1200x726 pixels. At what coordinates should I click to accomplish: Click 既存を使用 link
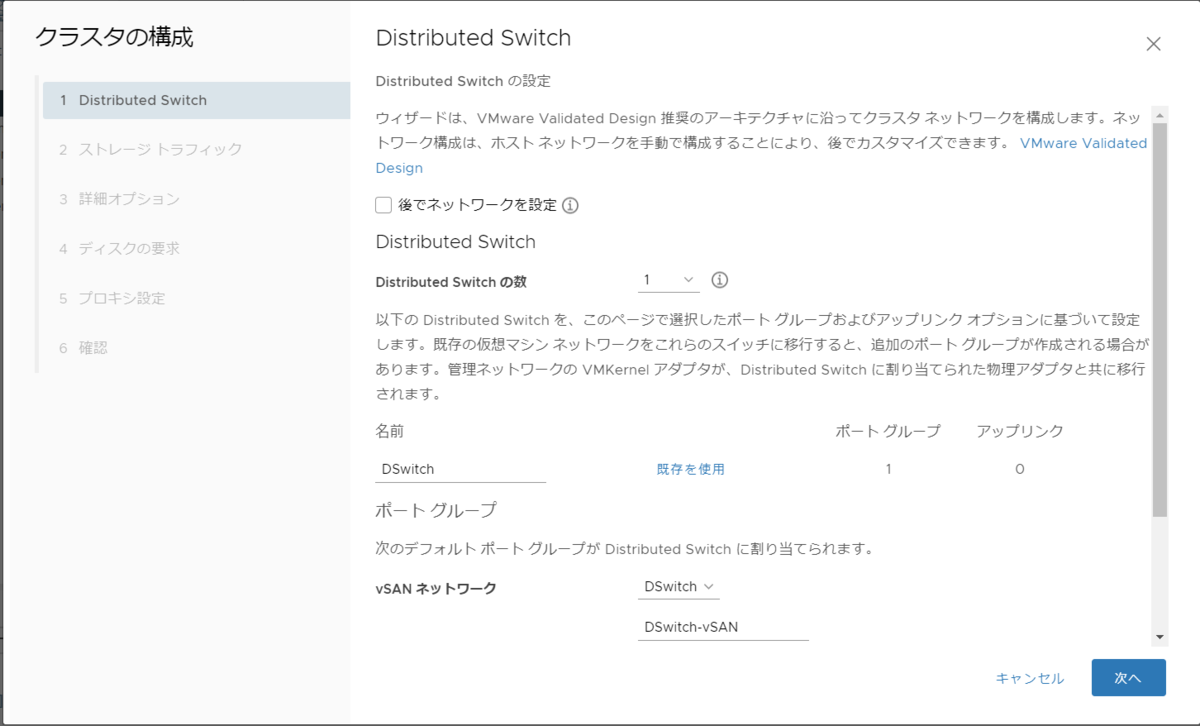[x=690, y=469]
